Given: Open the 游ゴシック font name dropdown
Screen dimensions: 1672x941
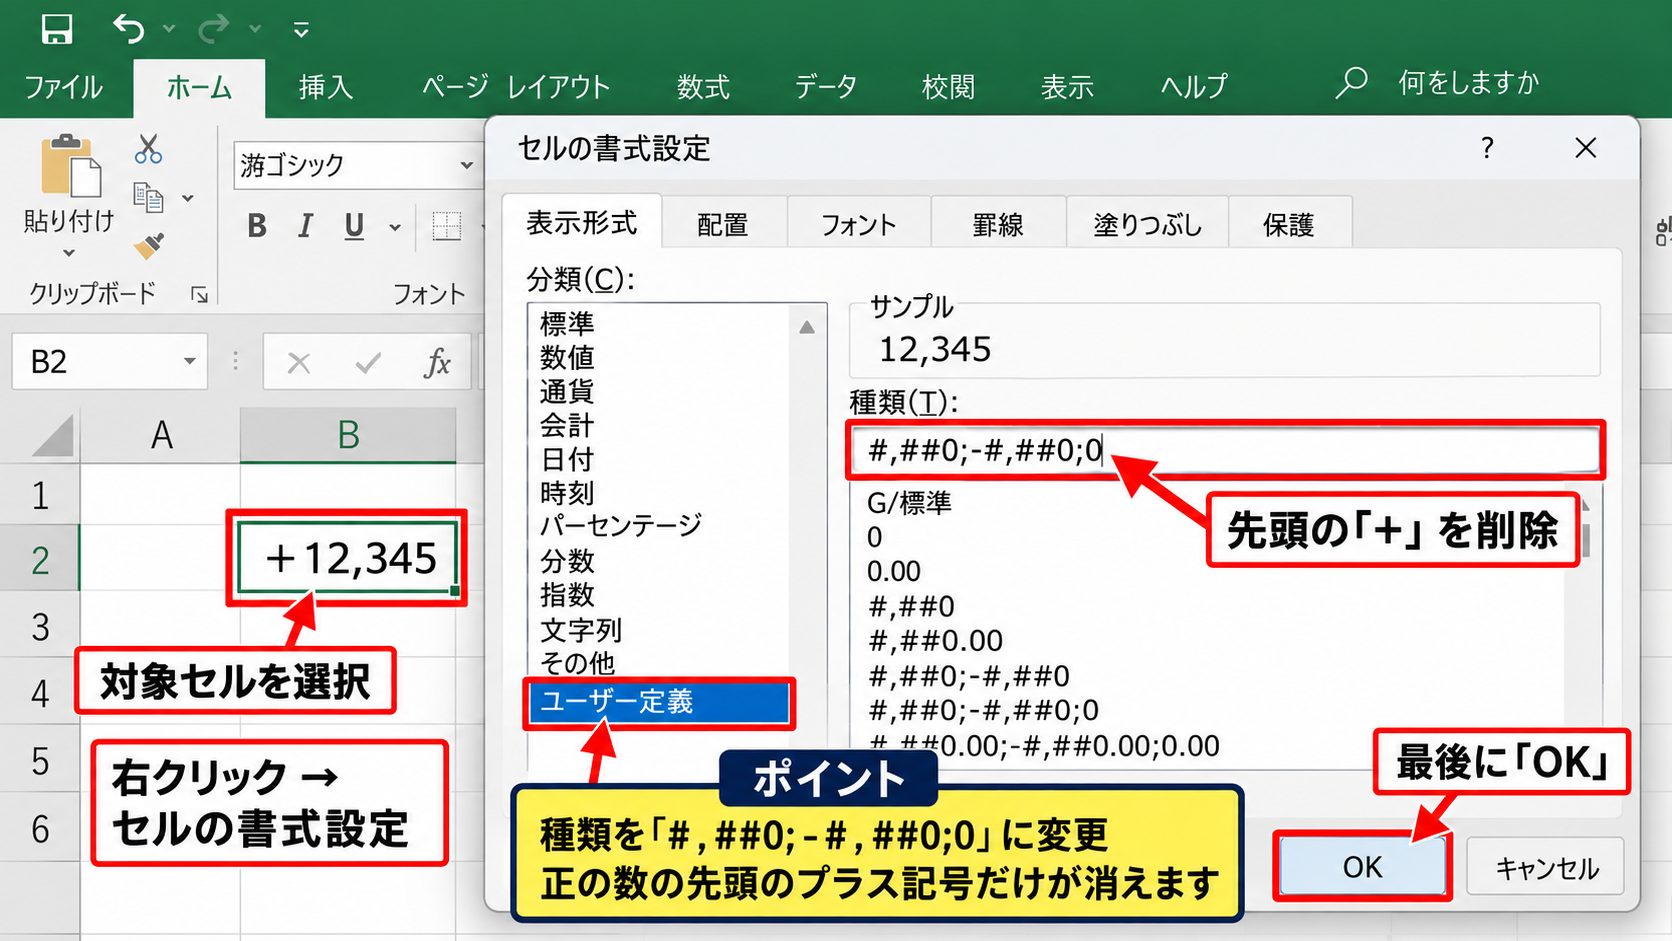Looking at the screenshot, I should (x=467, y=165).
